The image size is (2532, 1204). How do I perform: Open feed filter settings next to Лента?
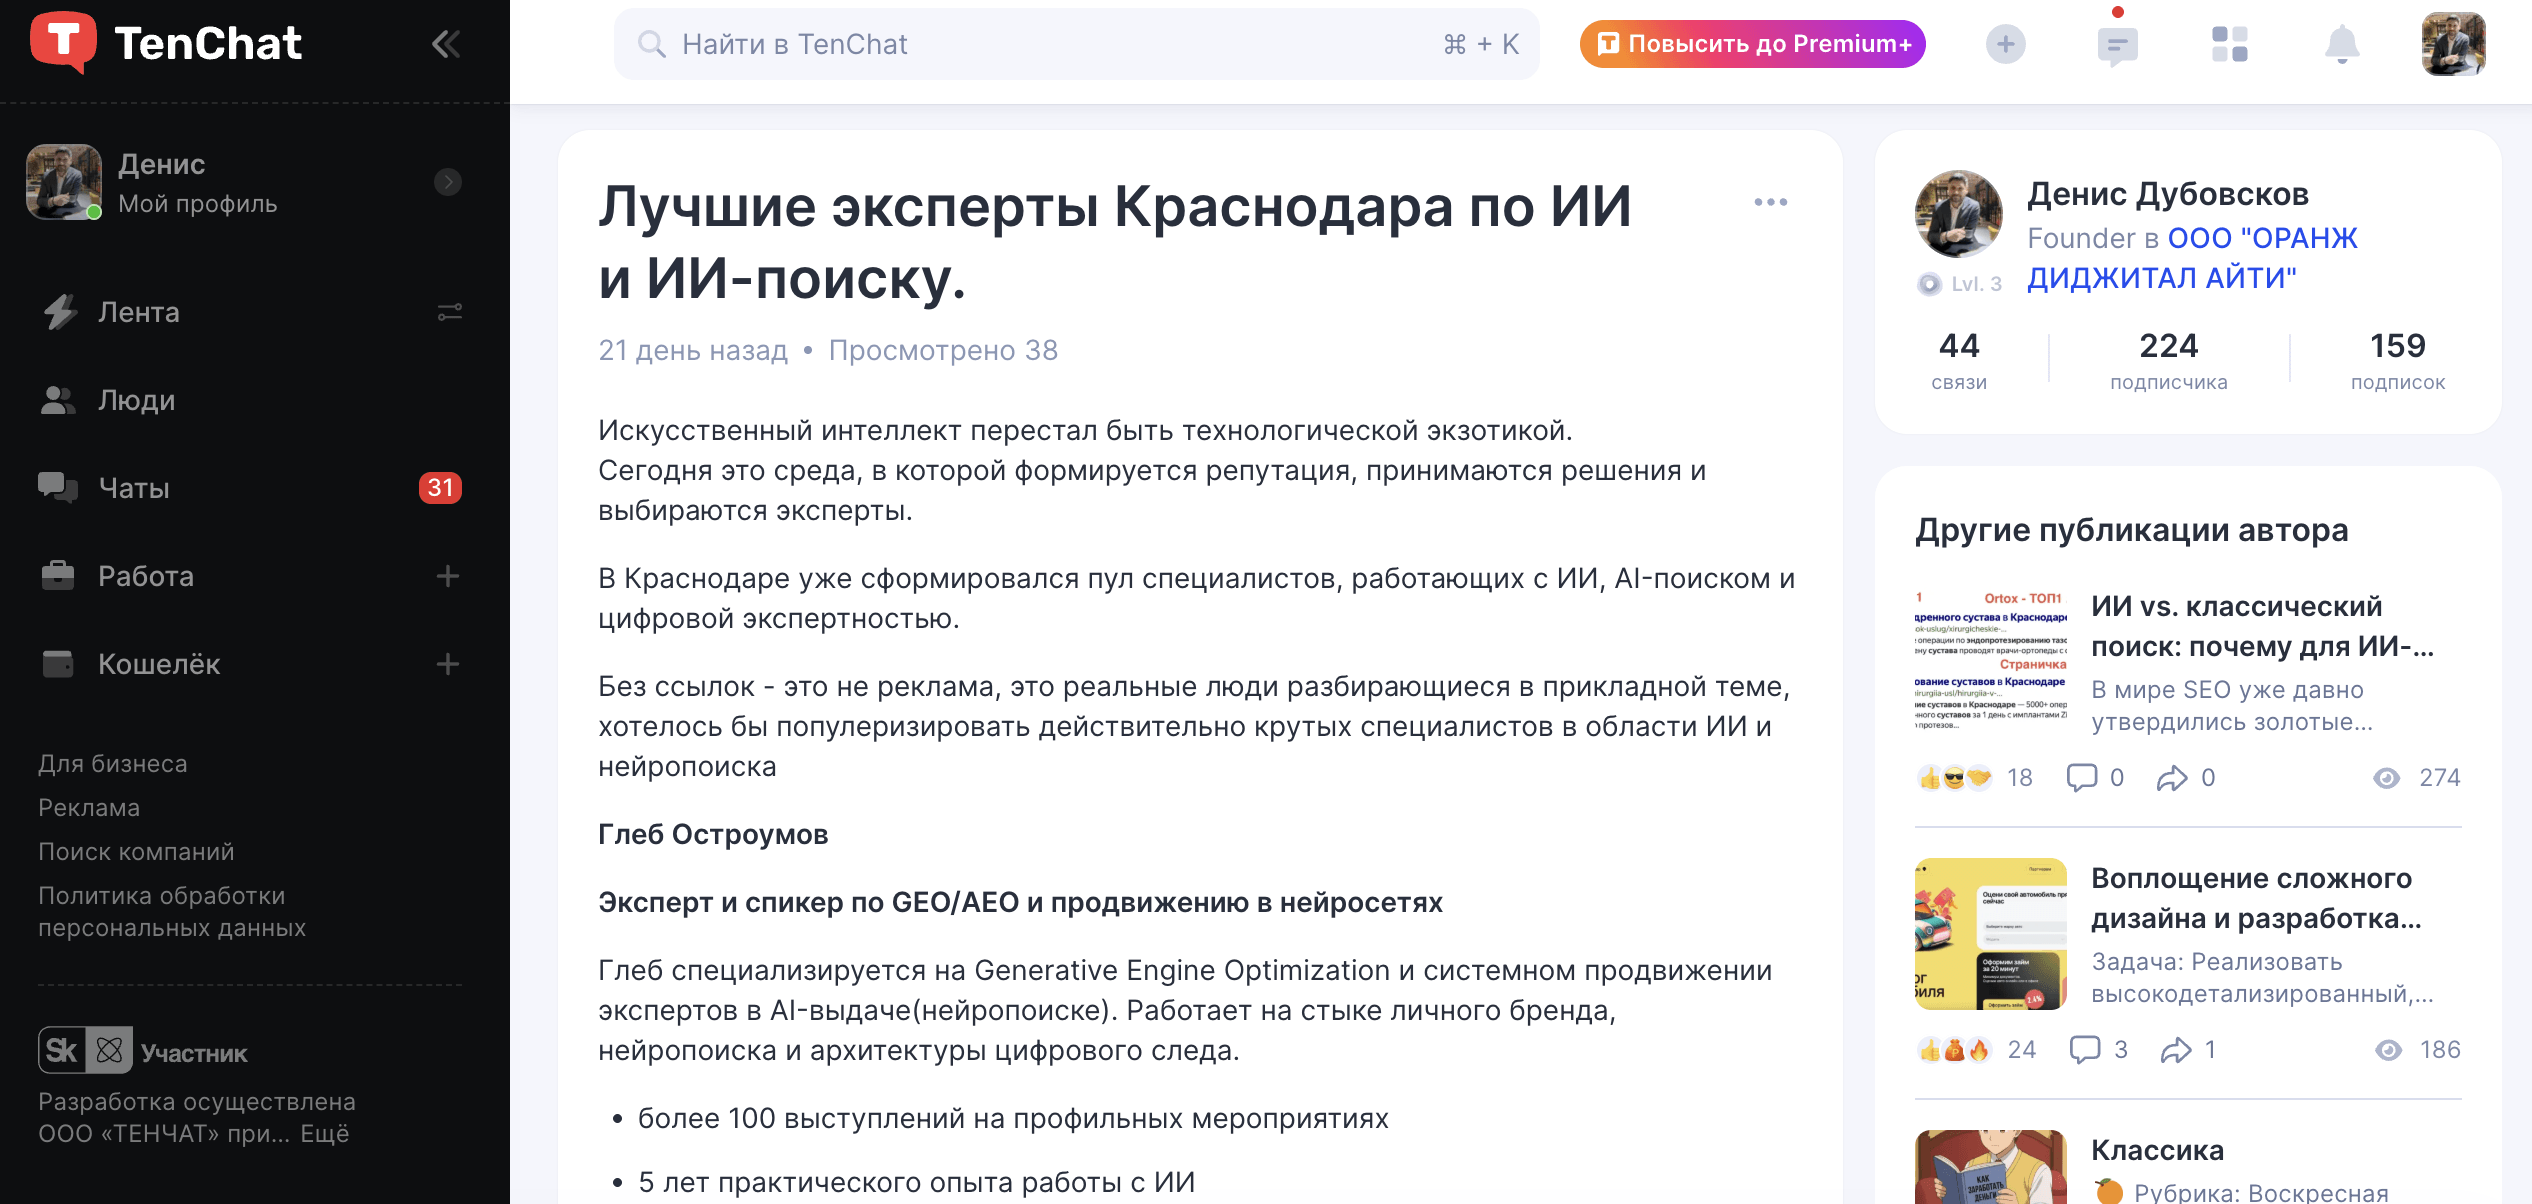(449, 313)
